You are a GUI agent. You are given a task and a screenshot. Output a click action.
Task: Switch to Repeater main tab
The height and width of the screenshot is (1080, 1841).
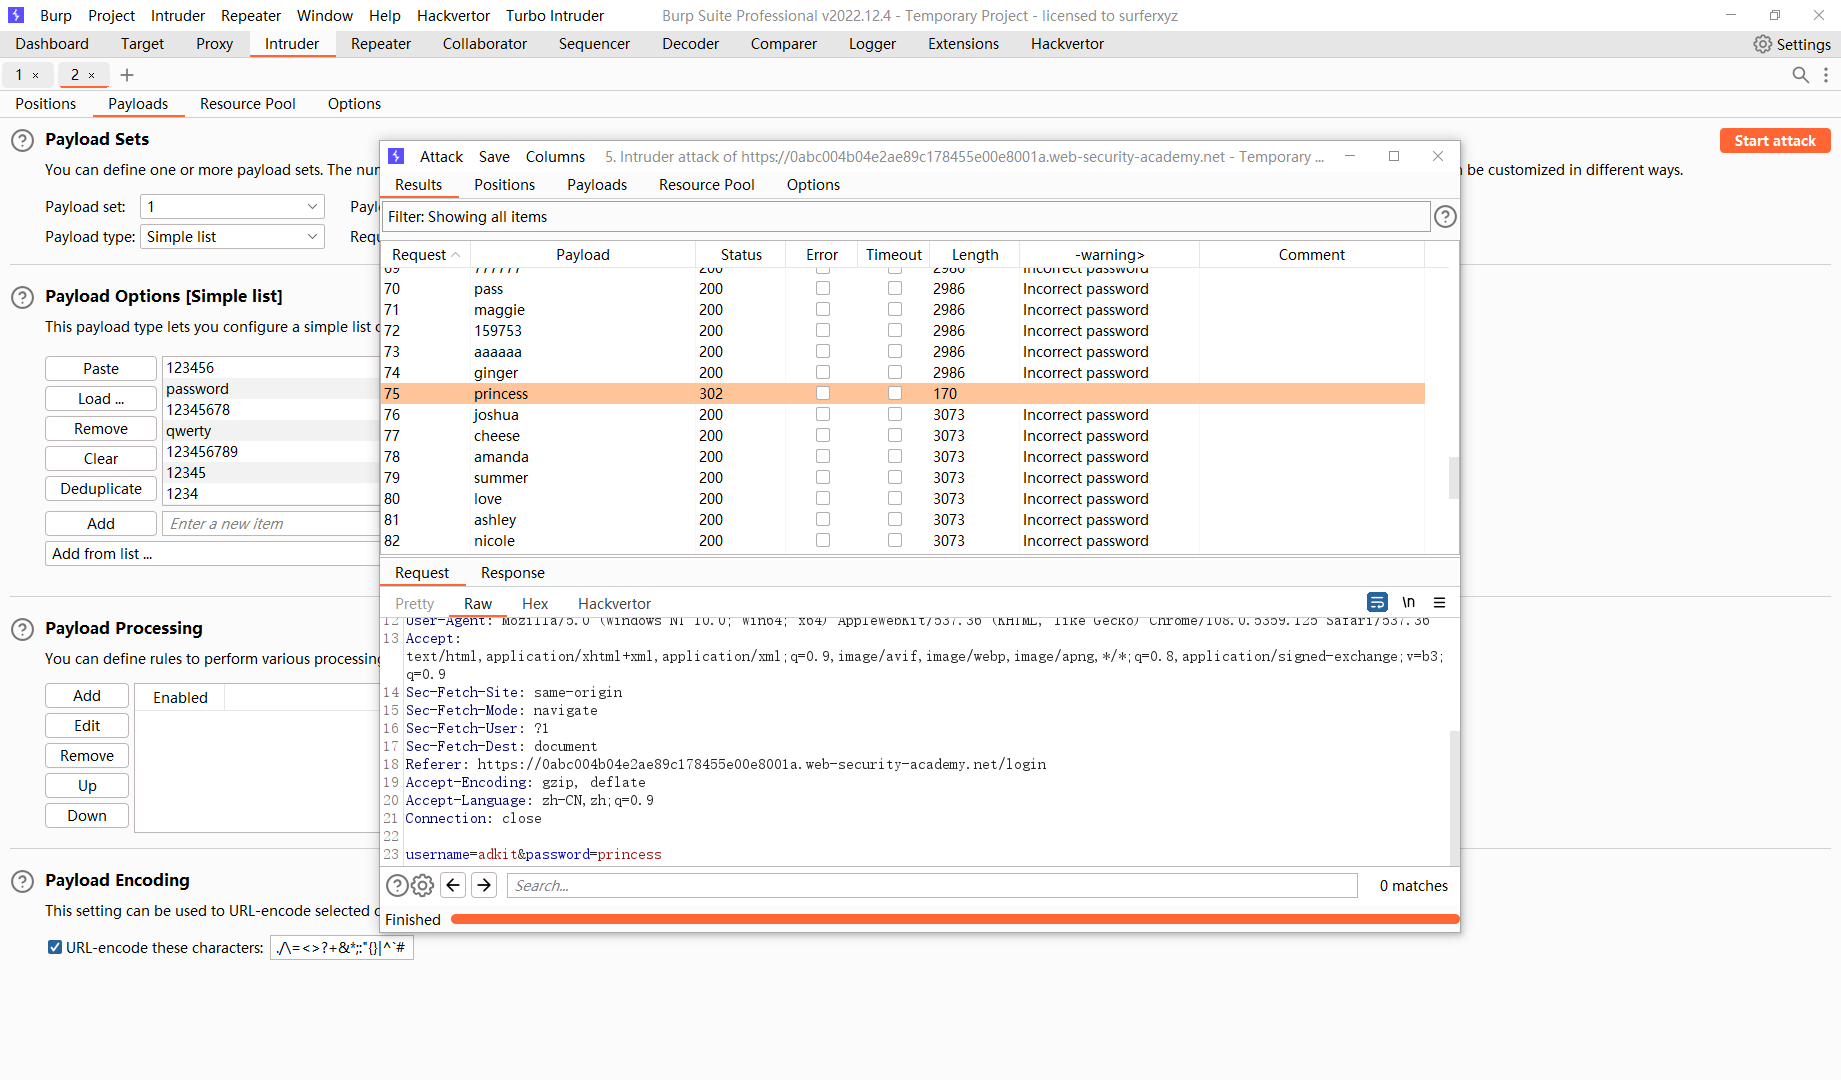pyautogui.click(x=381, y=44)
